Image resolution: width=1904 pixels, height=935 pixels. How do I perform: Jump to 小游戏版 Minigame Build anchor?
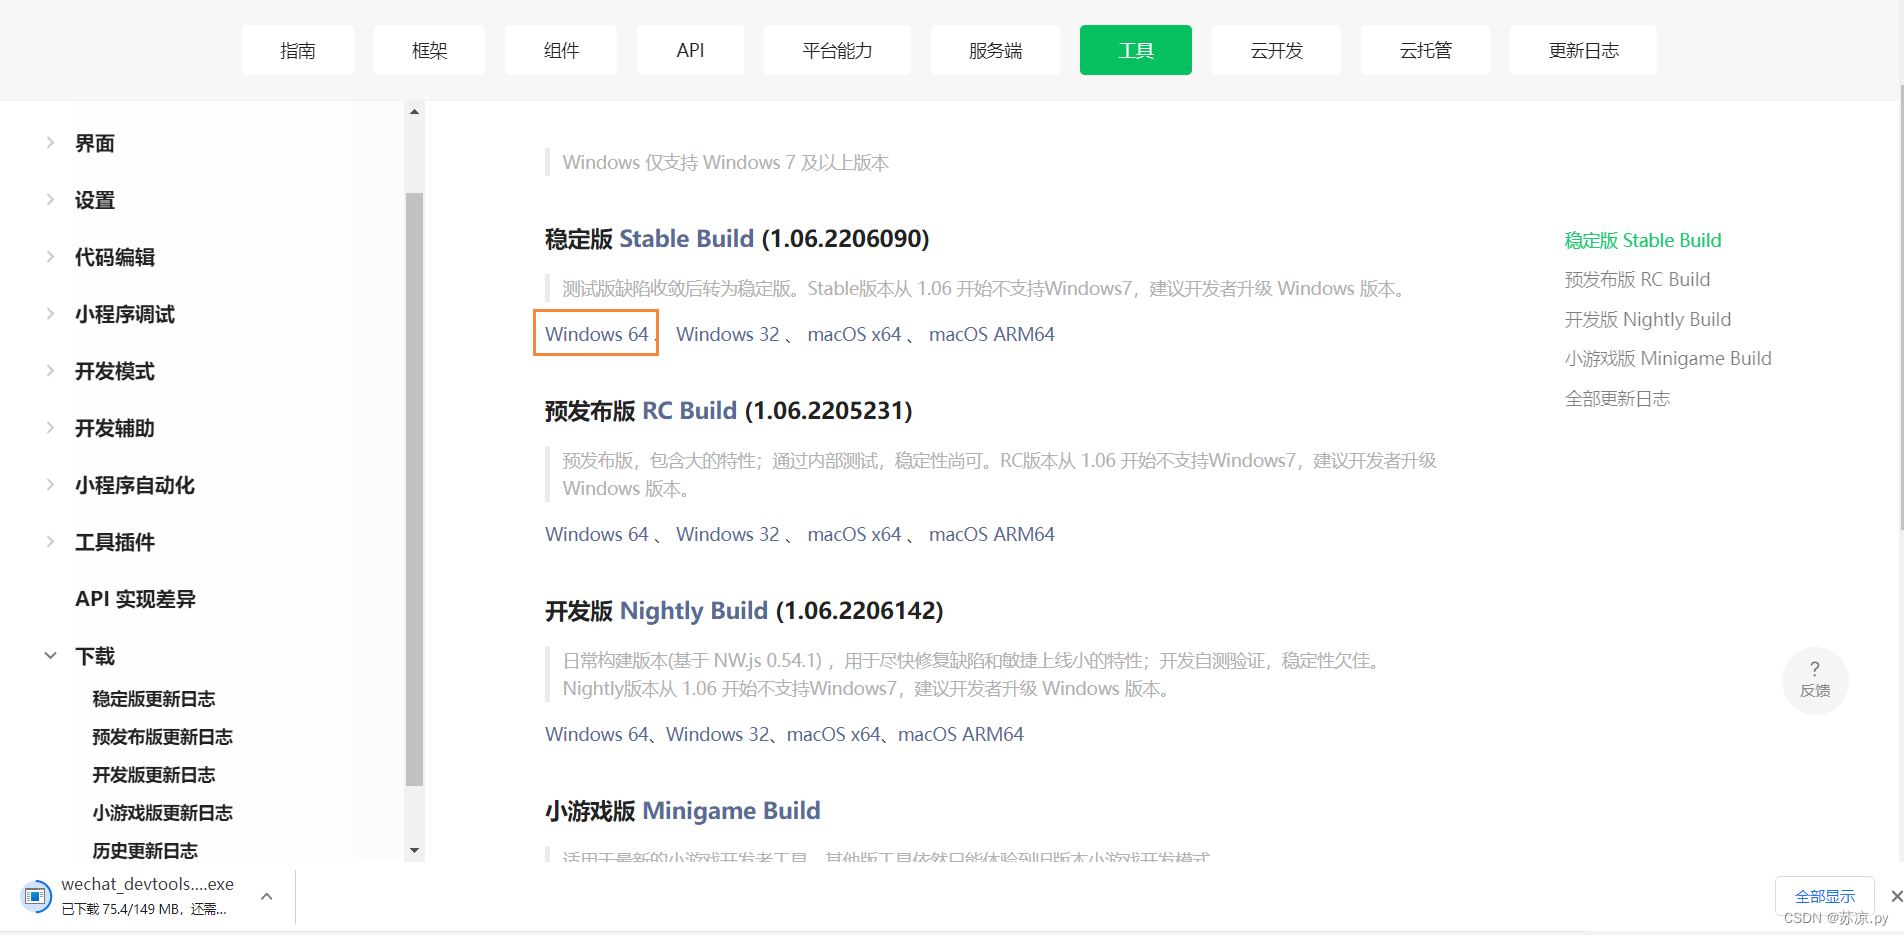click(x=1668, y=358)
